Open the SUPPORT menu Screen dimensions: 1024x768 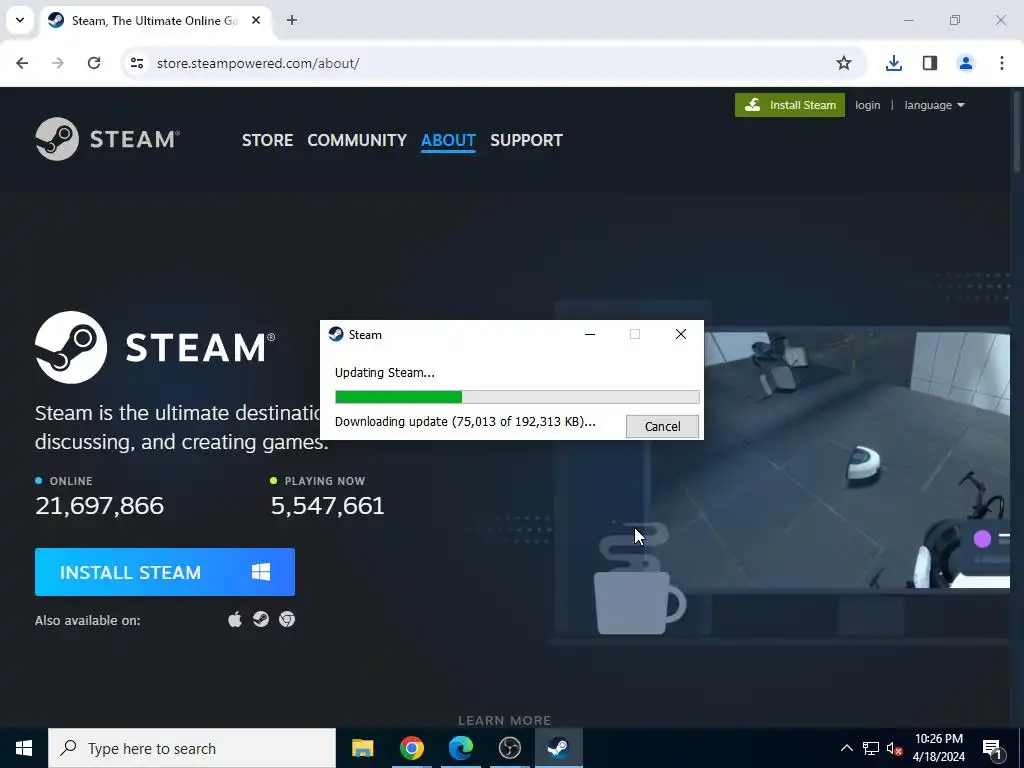pyautogui.click(x=526, y=140)
